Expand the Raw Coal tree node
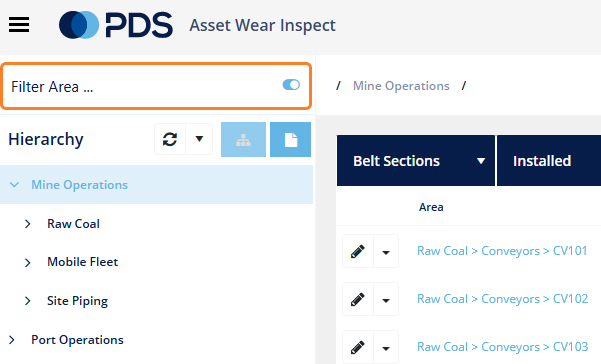 pos(28,224)
